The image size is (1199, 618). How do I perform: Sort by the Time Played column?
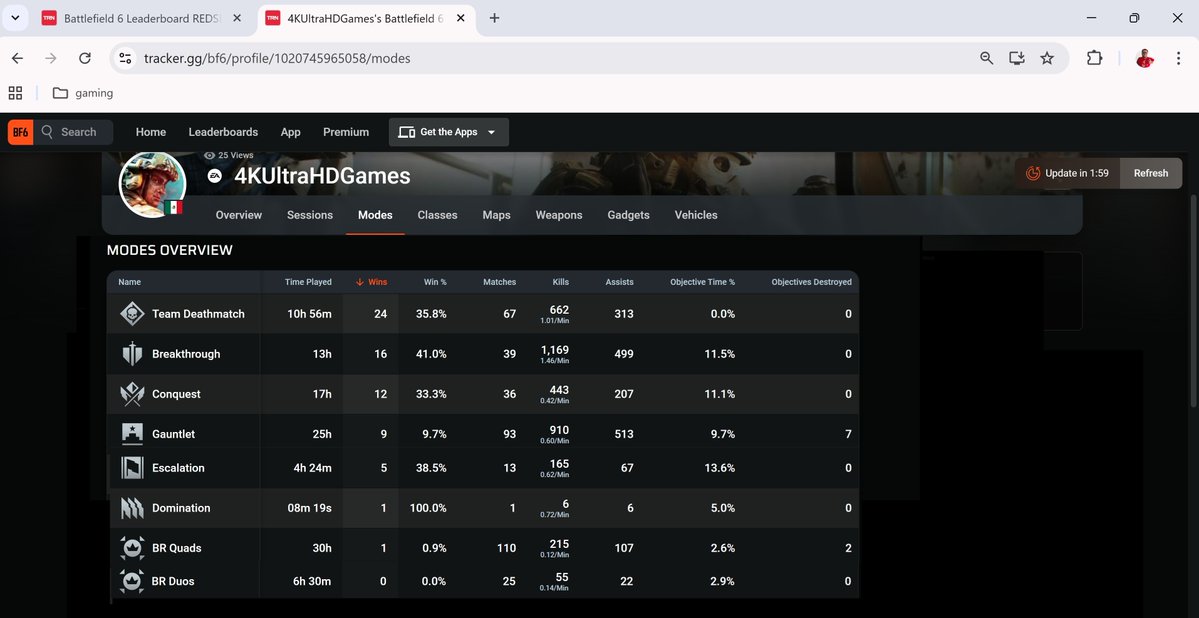[x=308, y=282]
